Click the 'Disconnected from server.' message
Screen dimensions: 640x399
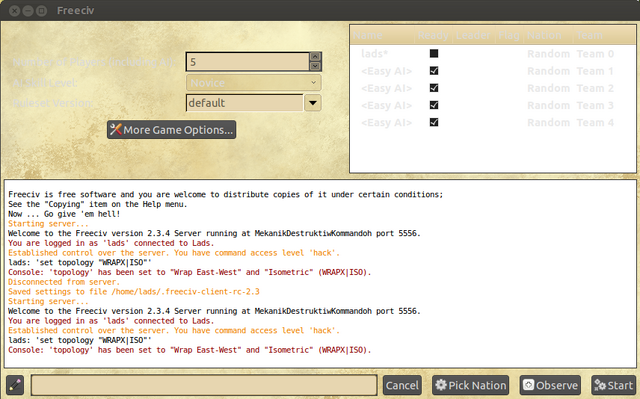[x=64, y=282]
